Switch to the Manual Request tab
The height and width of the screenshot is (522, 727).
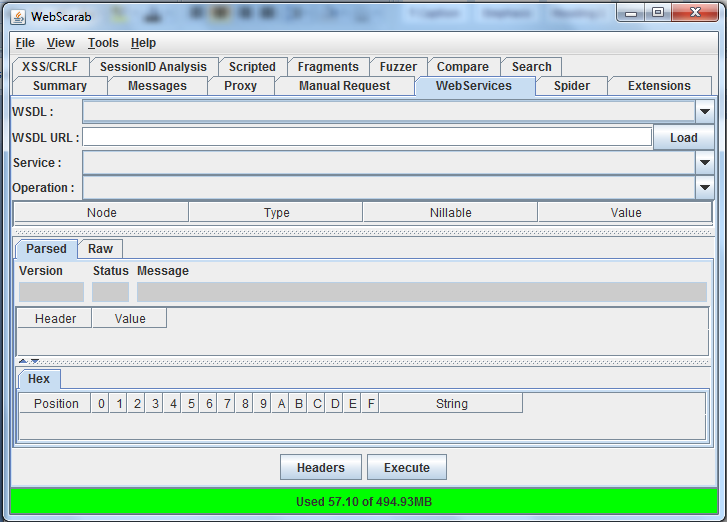(344, 86)
